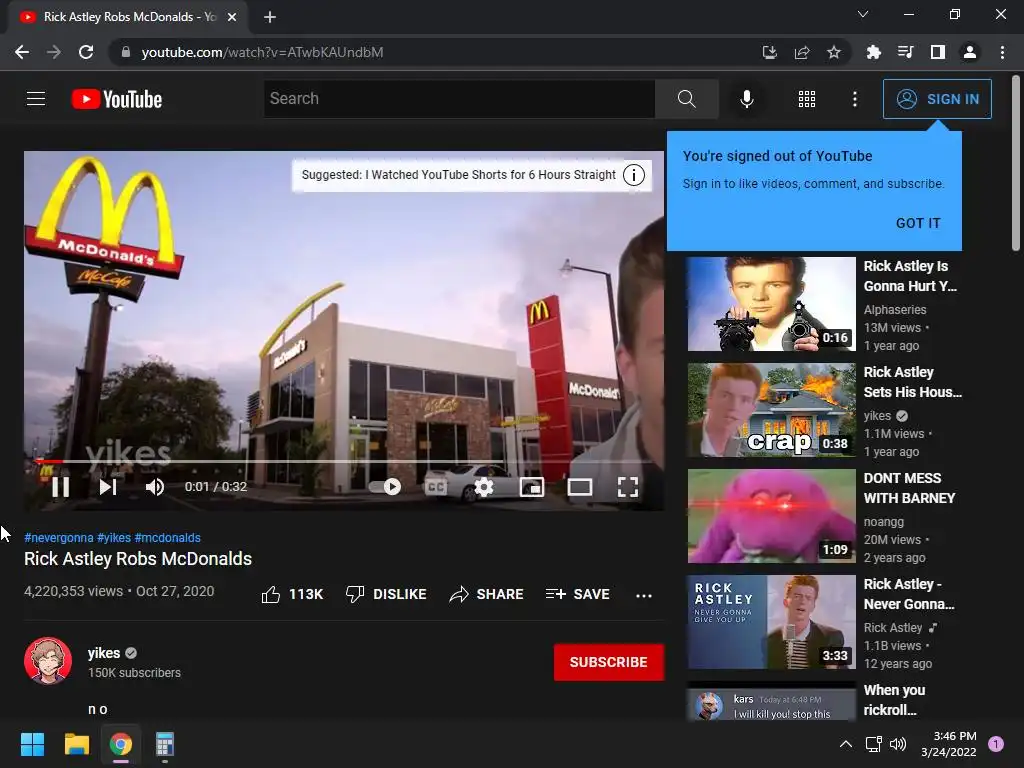Seek using the video progress bar
The width and height of the screenshot is (1024, 768).
[x=344, y=461]
